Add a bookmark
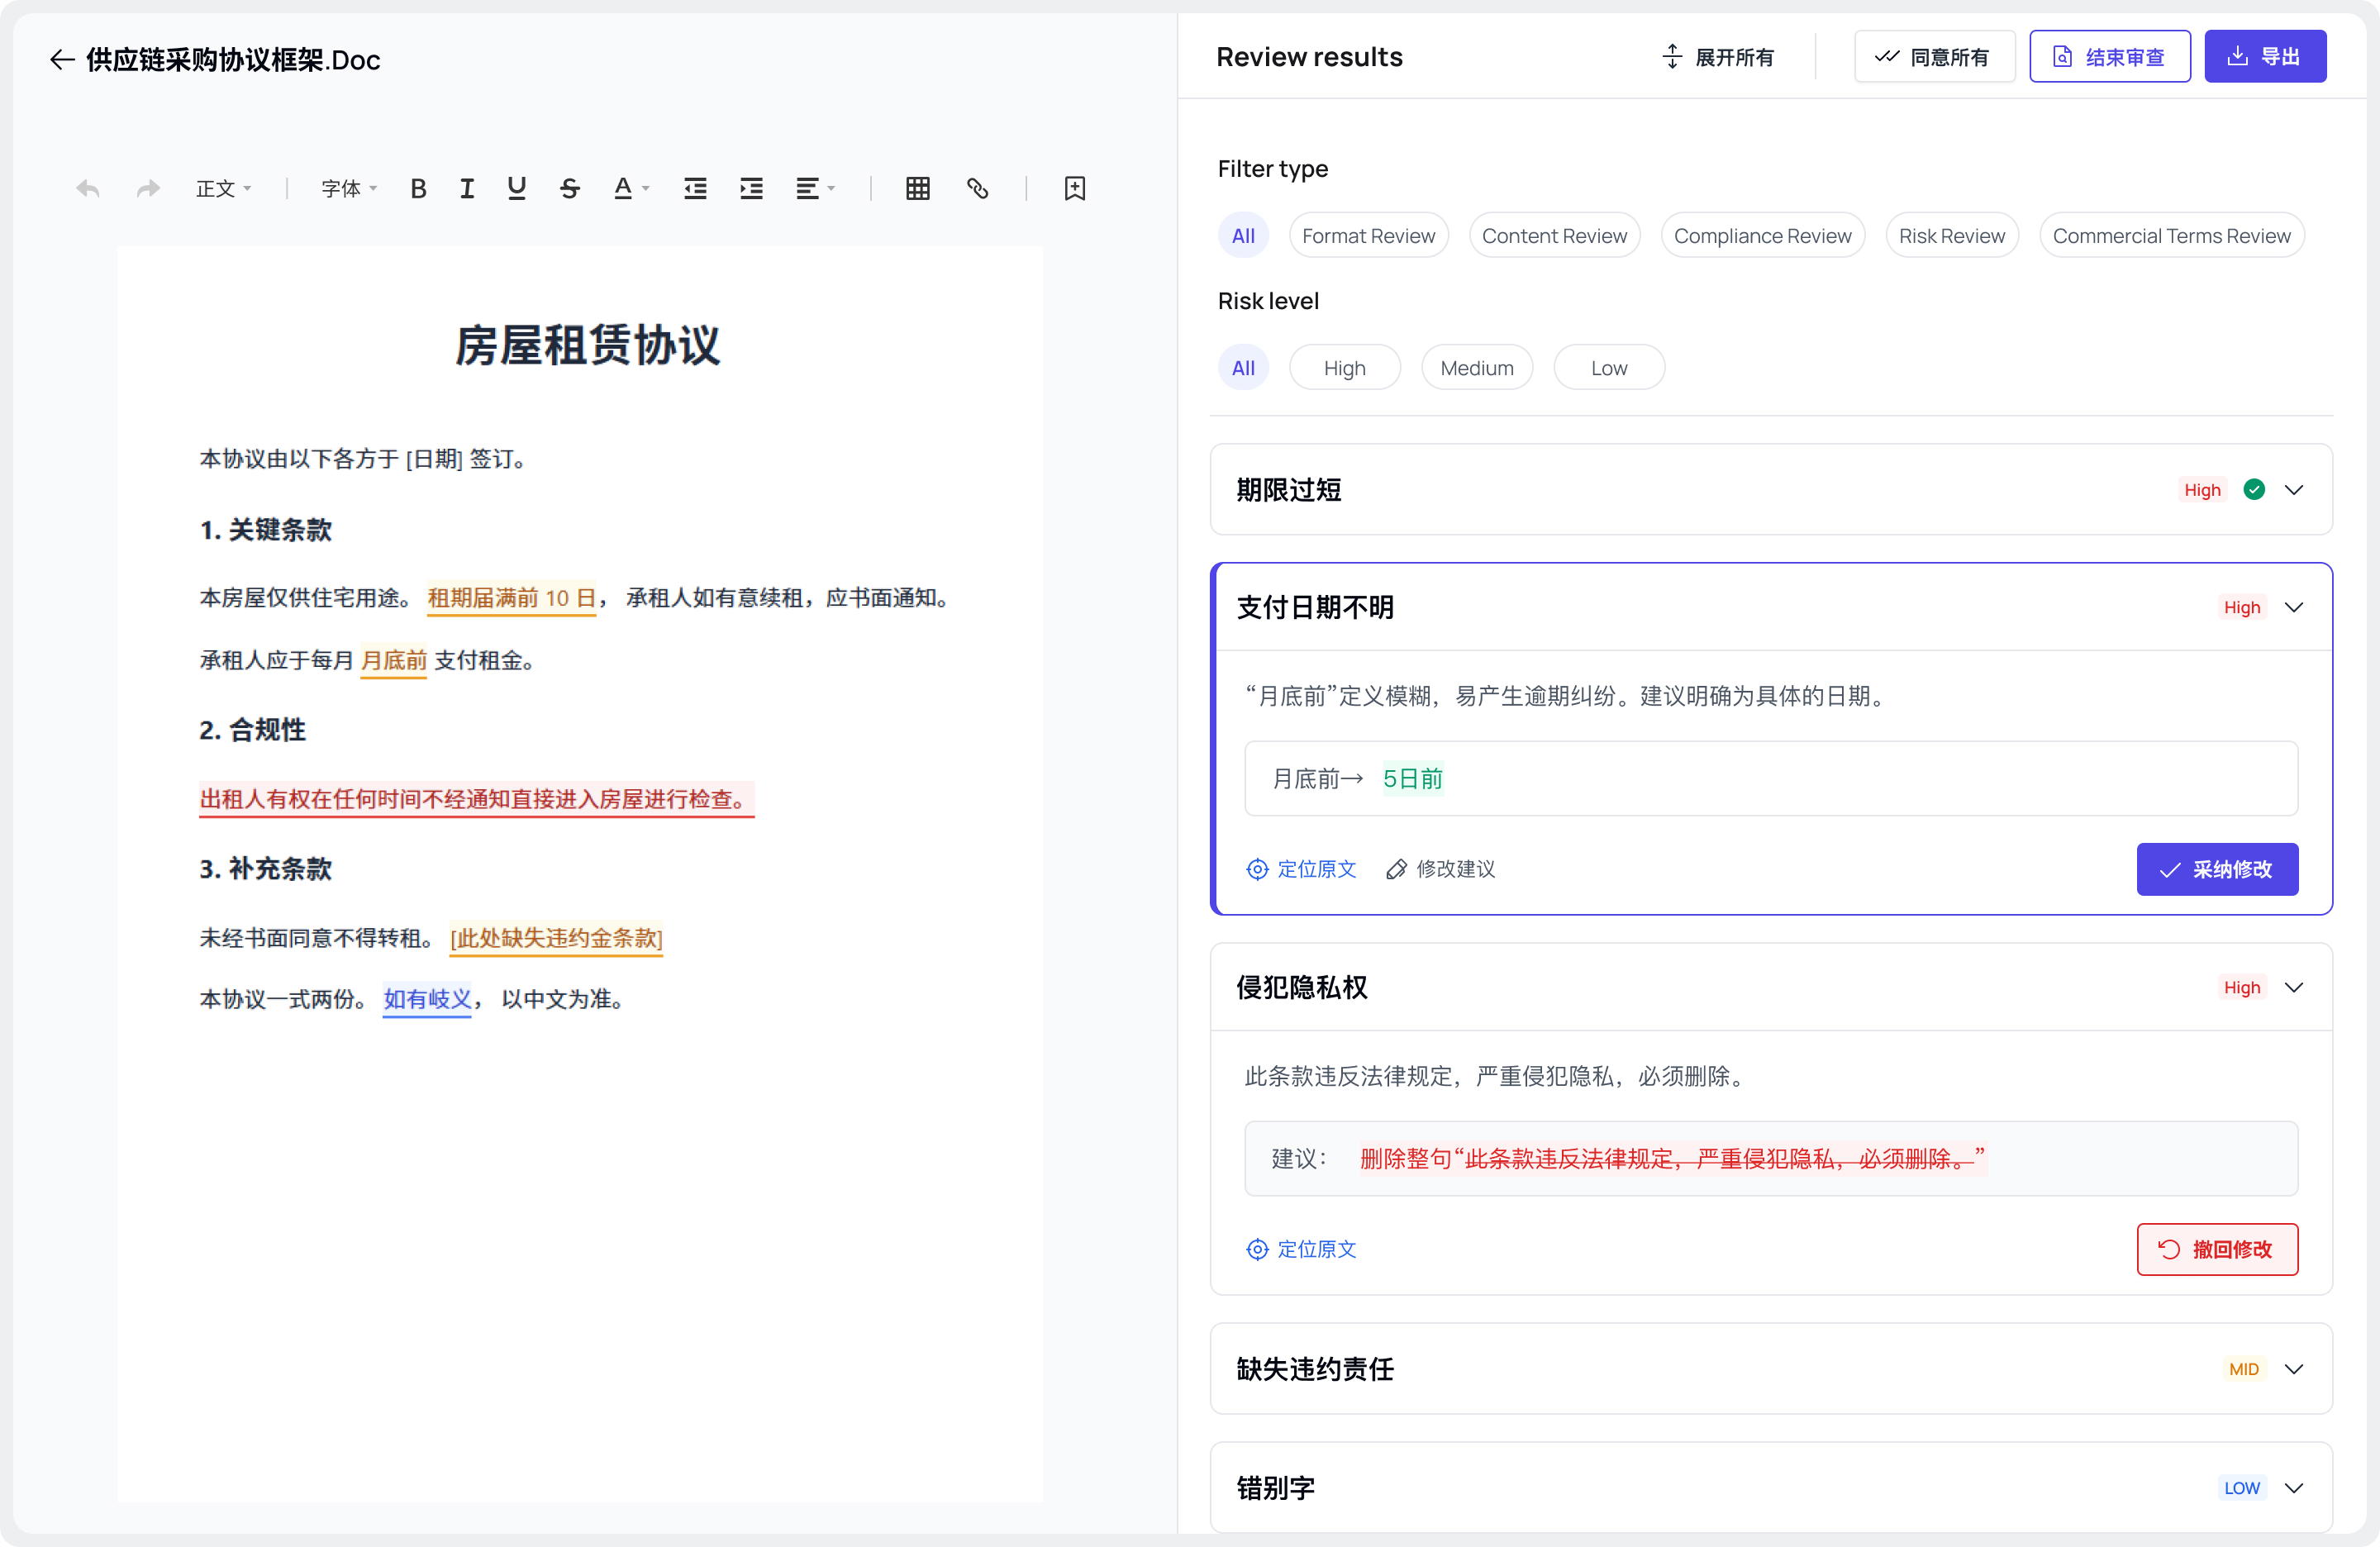Viewport: 2380px width, 1547px height. pos(1074,188)
